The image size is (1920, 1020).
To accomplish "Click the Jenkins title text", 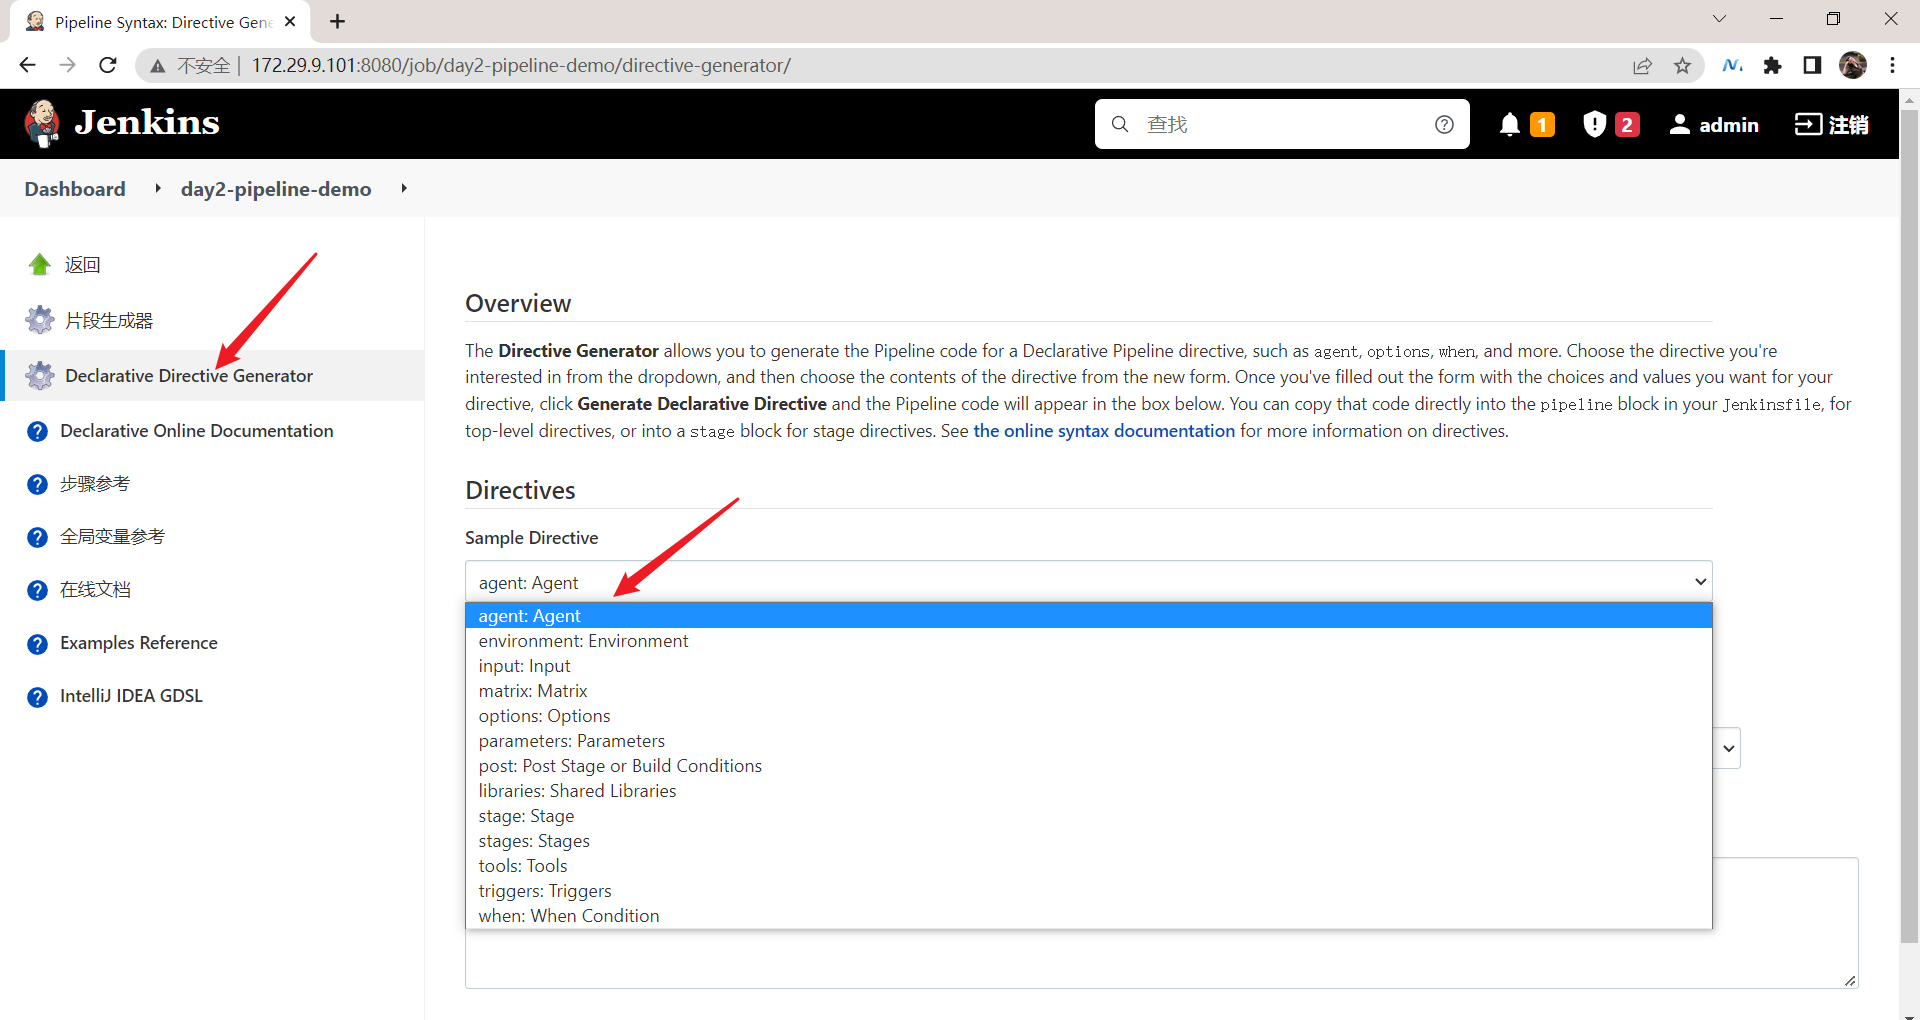I will coord(147,122).
